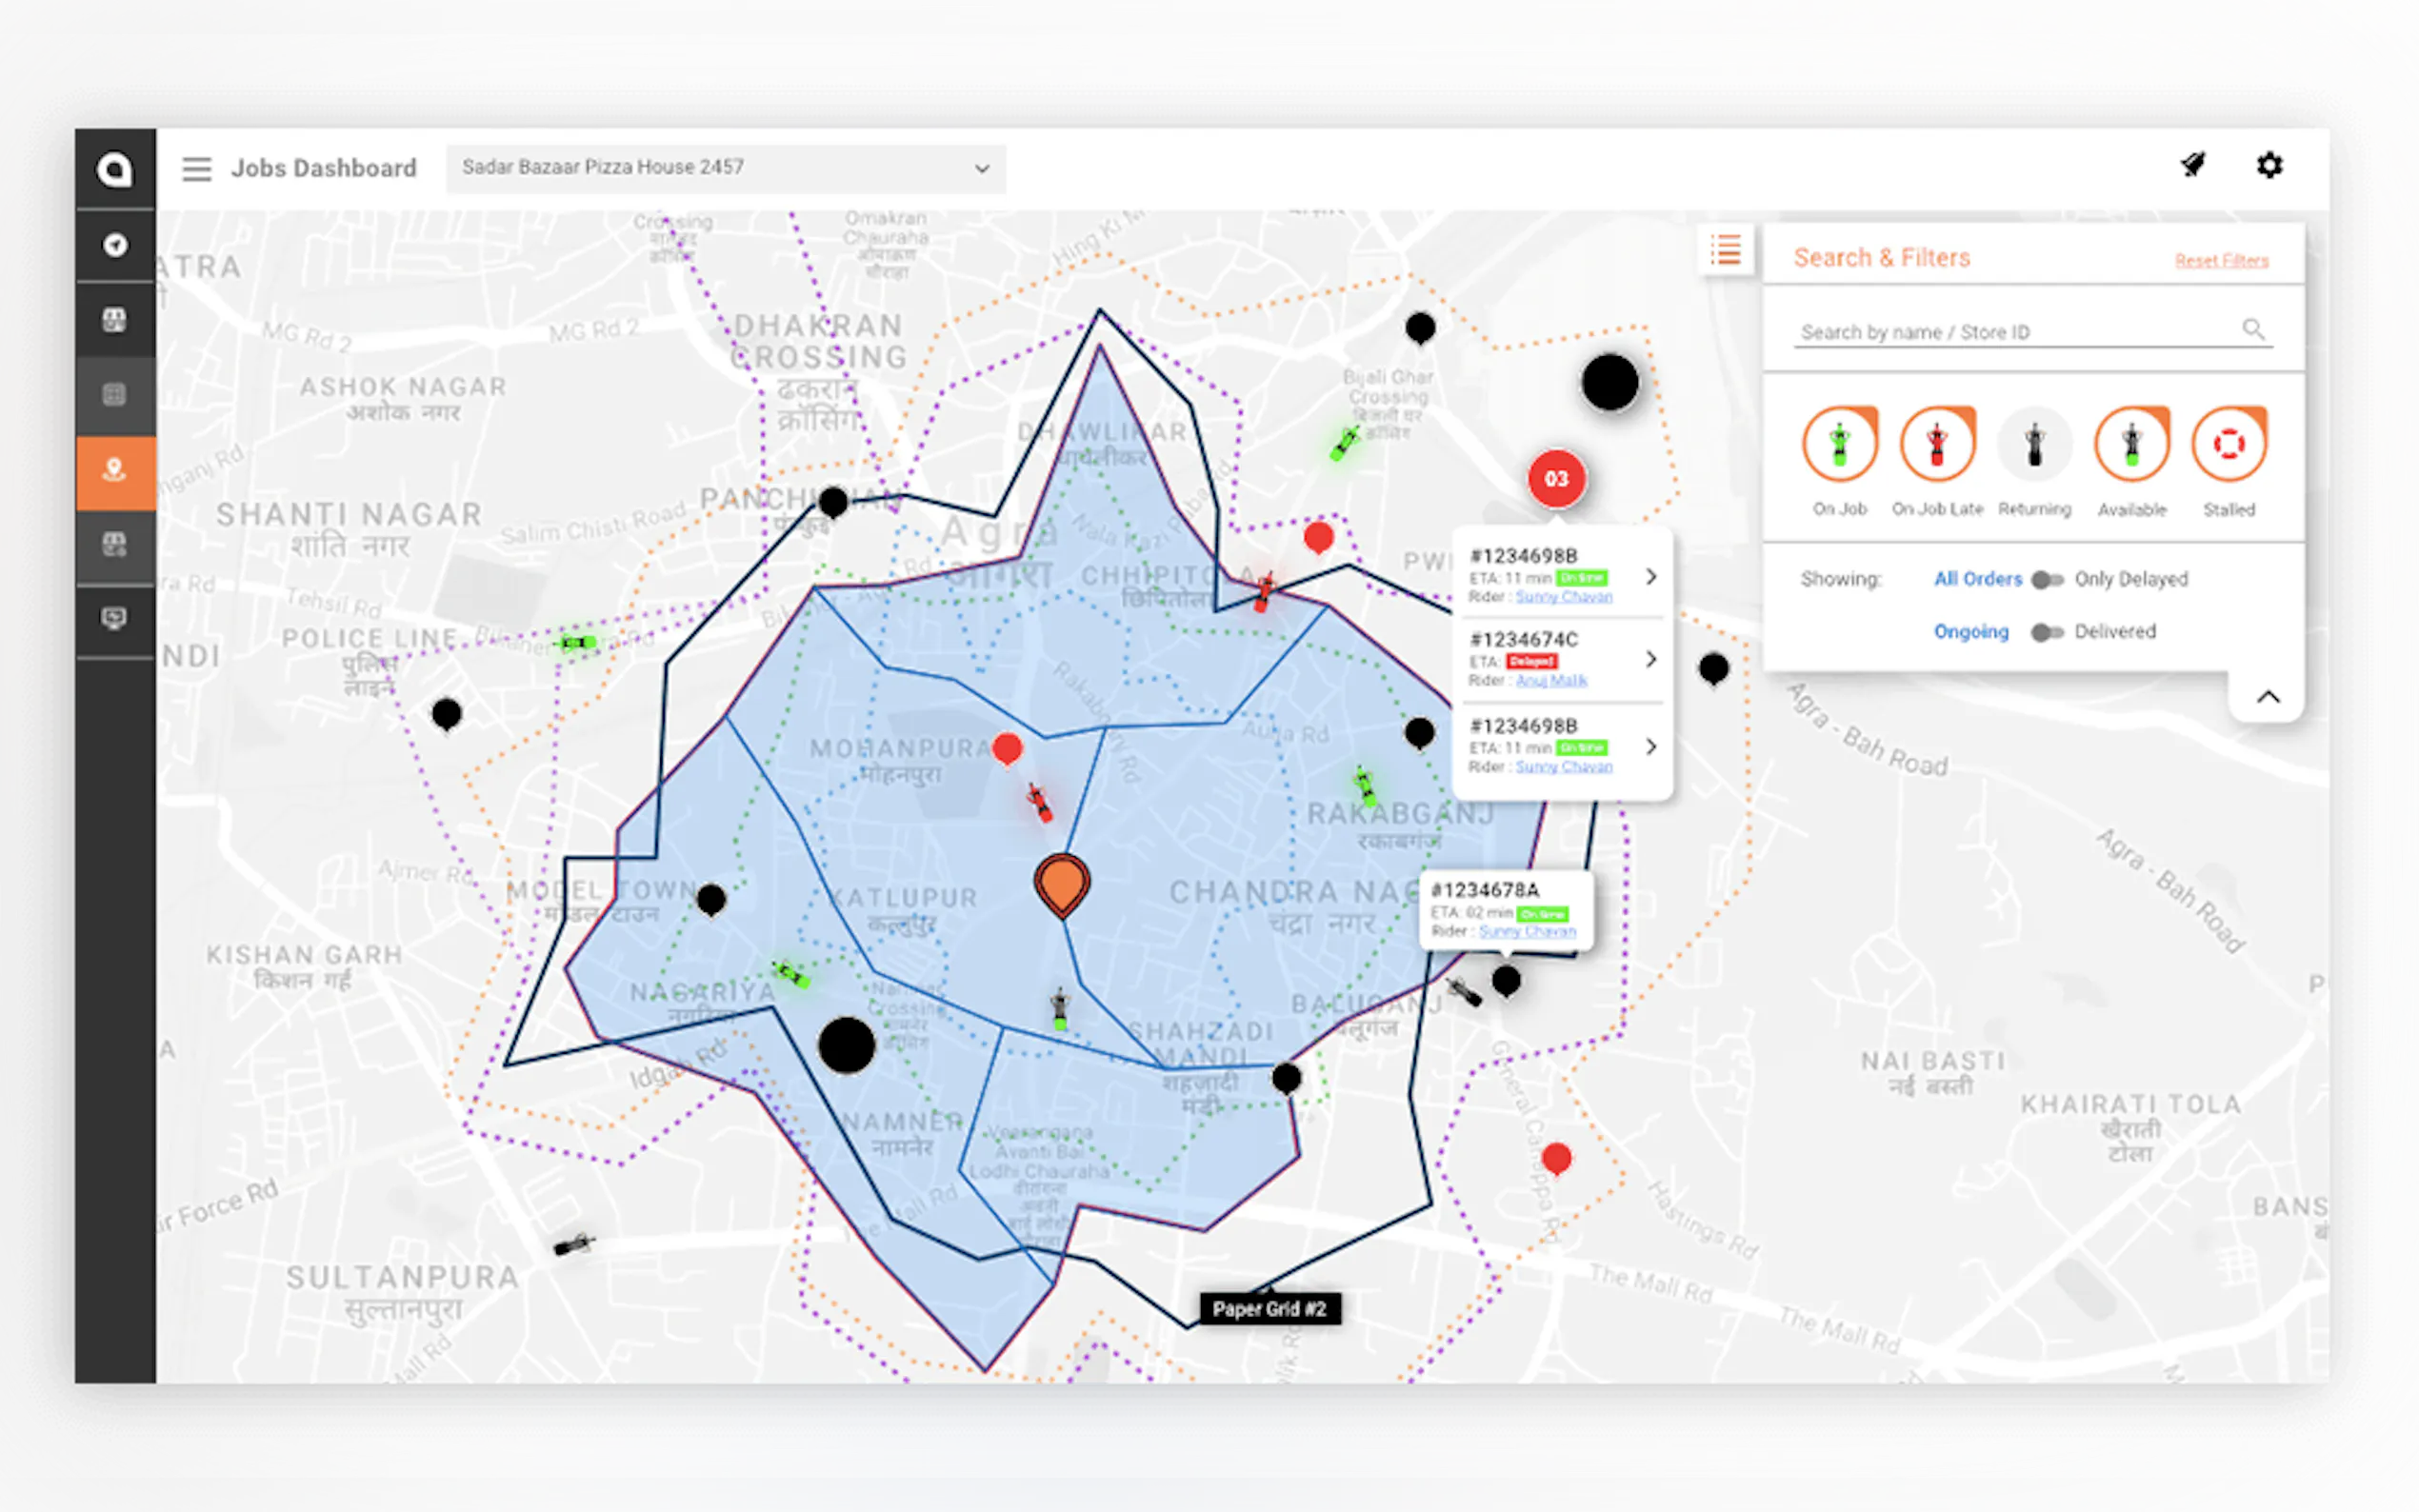Open rider Anuj Malik link
This screenshot has height=1512, width=2419.
[x=1551, y=681]
